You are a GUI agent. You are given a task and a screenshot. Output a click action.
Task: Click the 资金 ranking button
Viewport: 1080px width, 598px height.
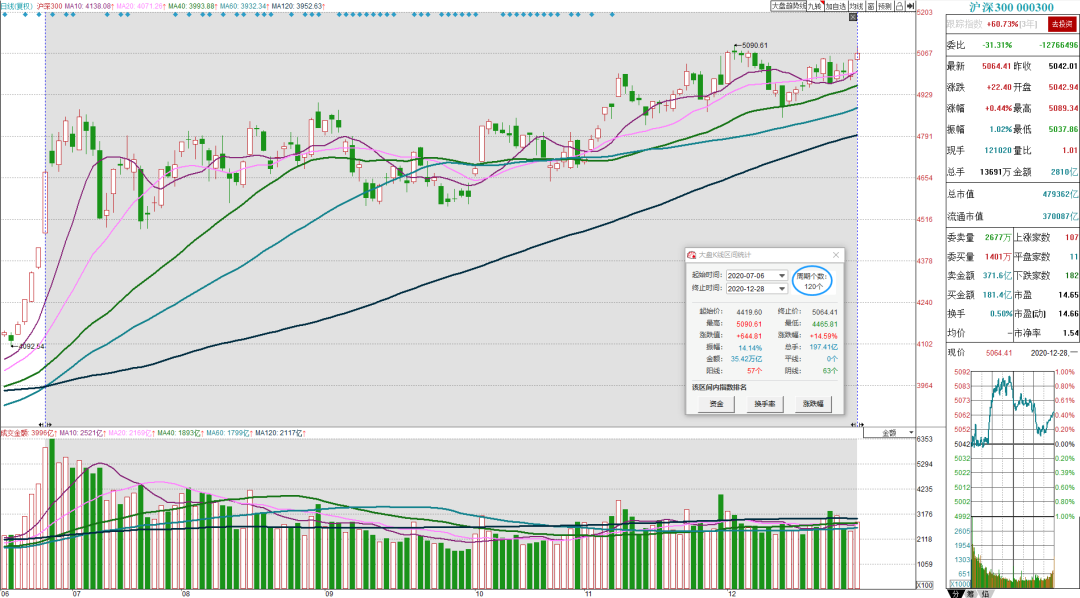(716, 404)
